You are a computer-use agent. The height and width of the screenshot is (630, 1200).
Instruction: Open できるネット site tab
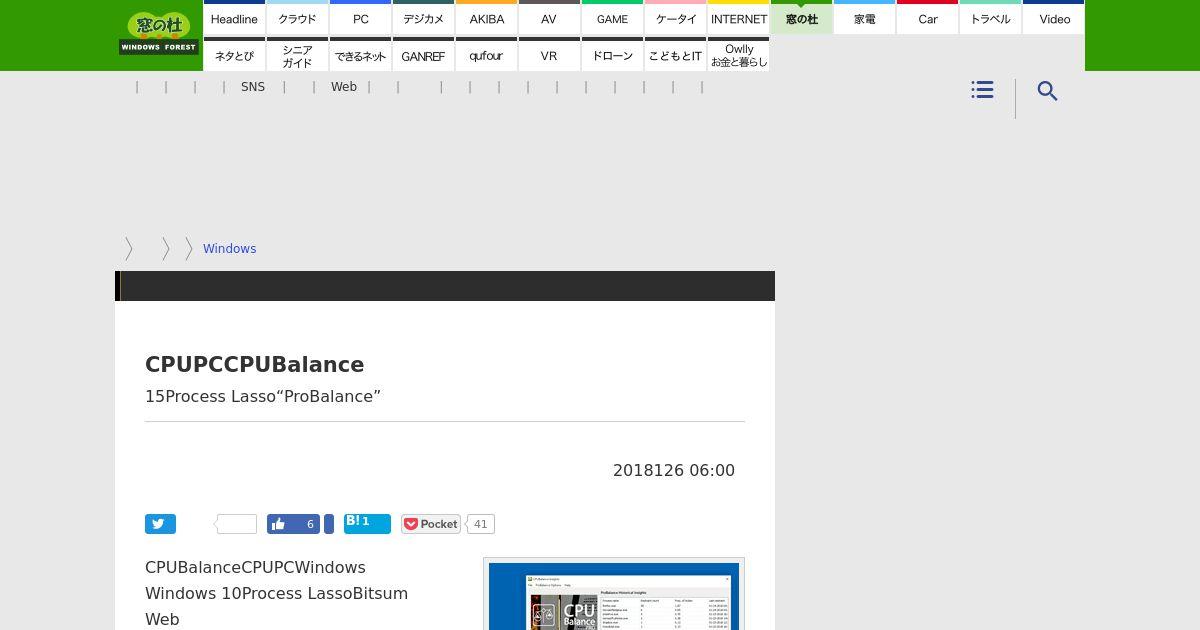[360, 55]
